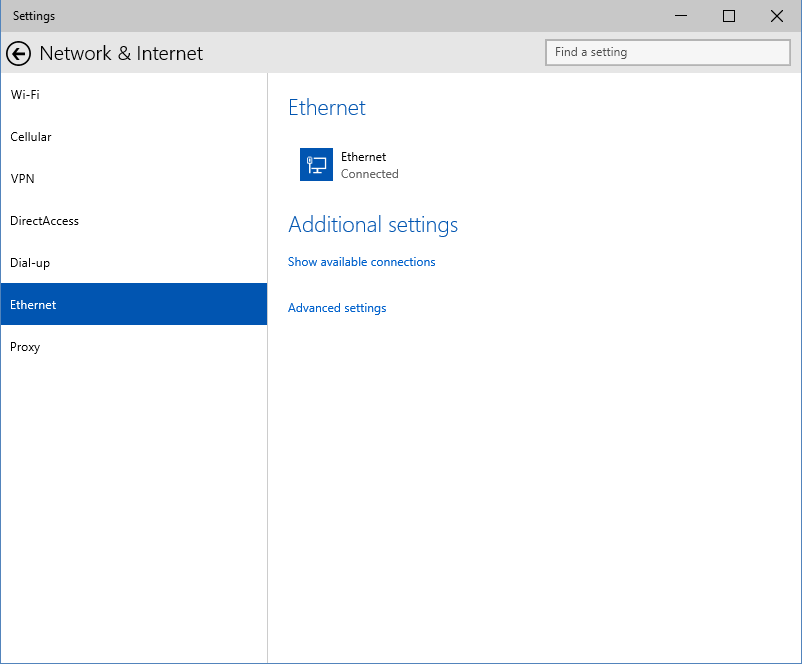The image size is (802, 664).
Task: Select Cellular in the sidebar
Action: click(31, 137)
